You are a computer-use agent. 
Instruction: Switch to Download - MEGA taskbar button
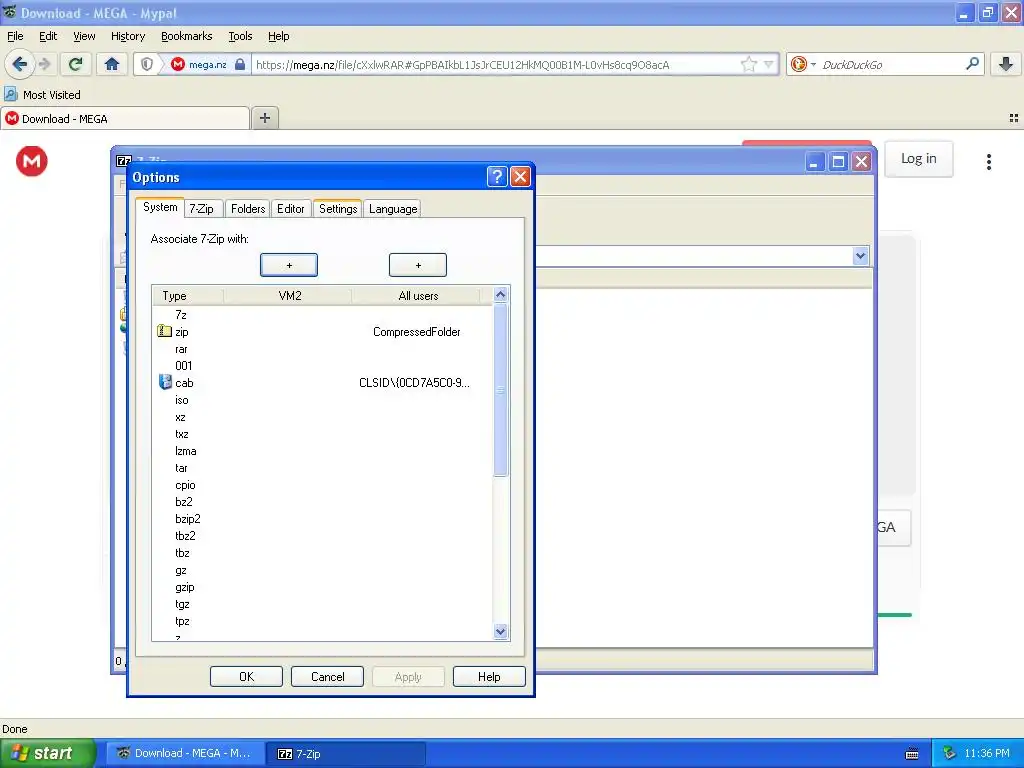point(185,754)
